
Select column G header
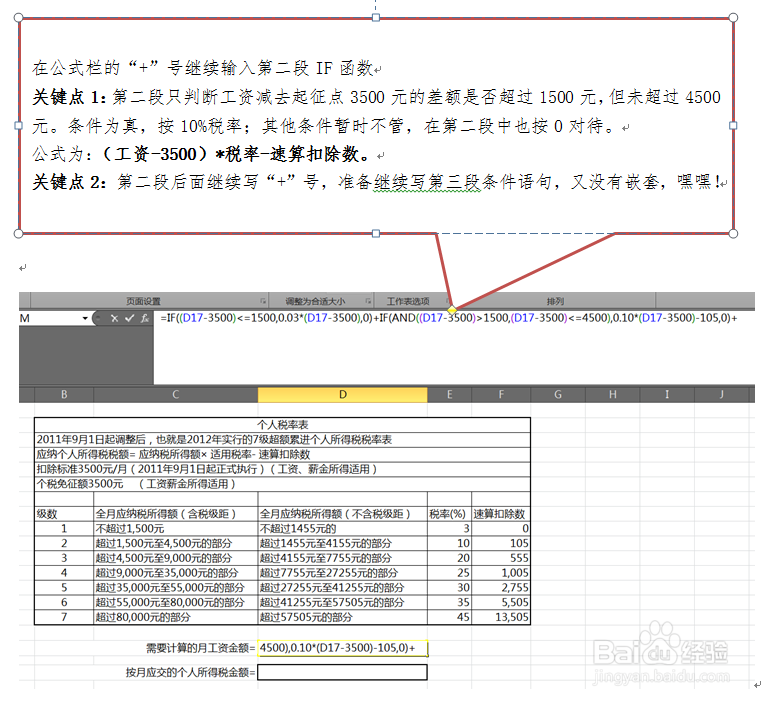[x=558, y=394]
